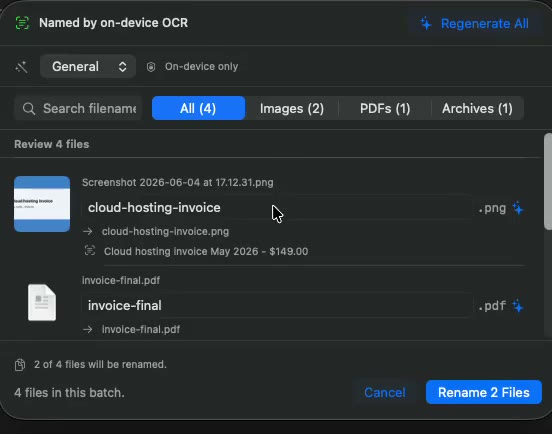Viewport: 552px width, 434px height.
Task: Click the .pdf extension label
Action: click(492, 306)
